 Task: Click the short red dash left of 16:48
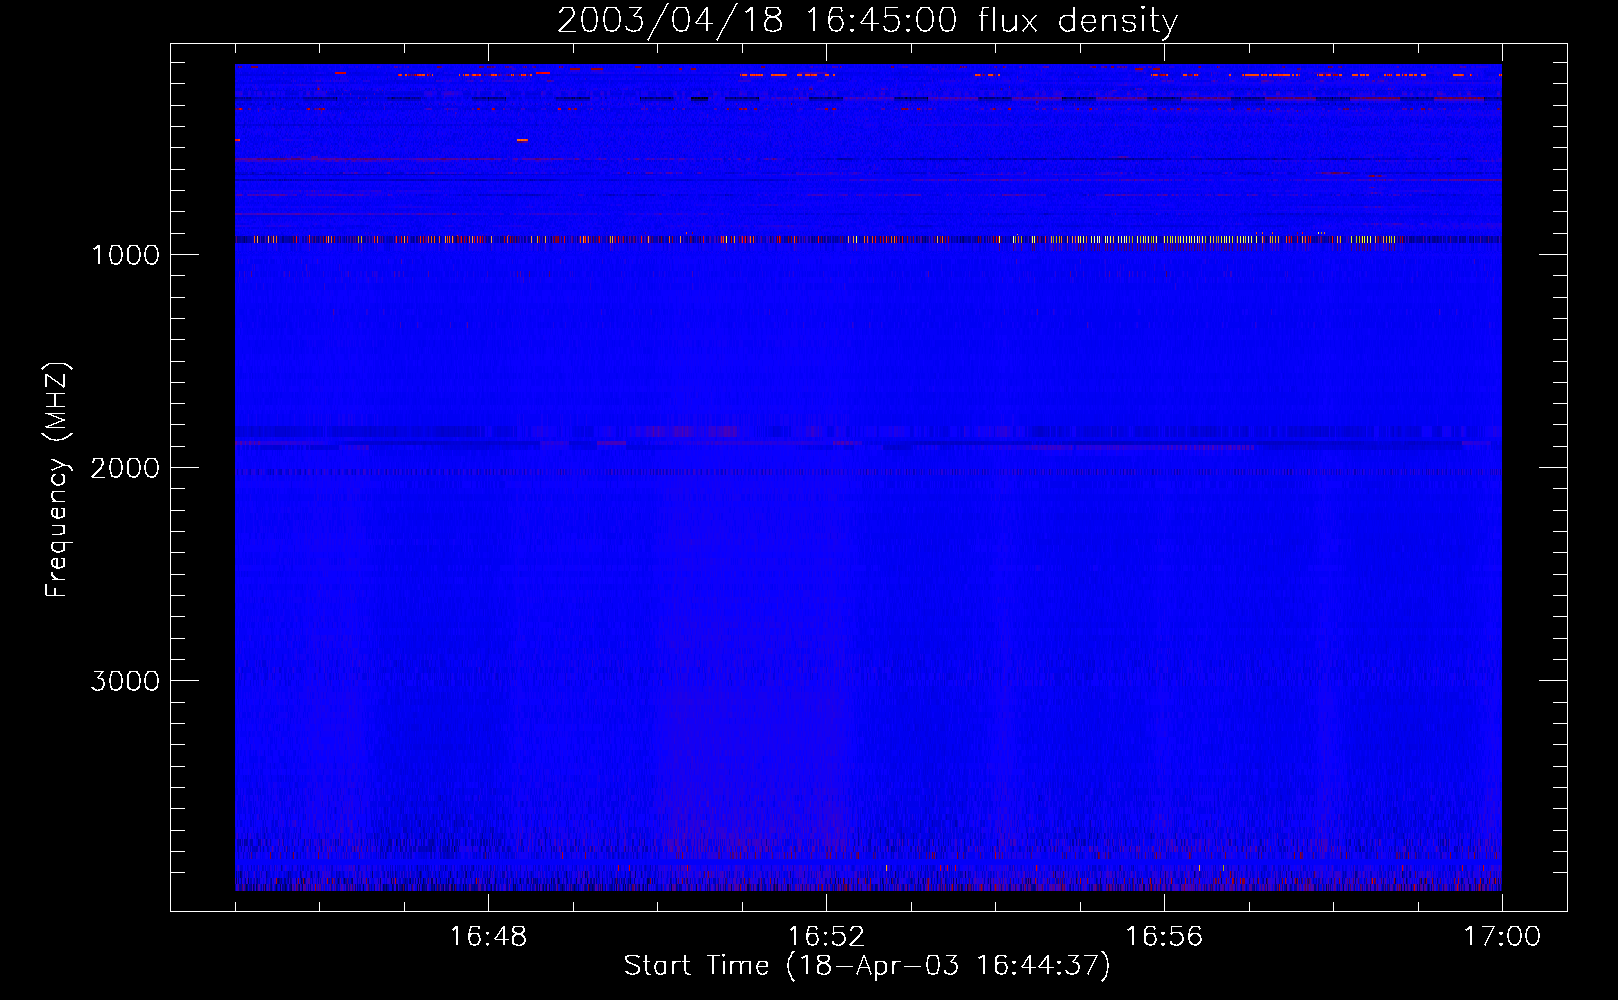coord(522,141)
